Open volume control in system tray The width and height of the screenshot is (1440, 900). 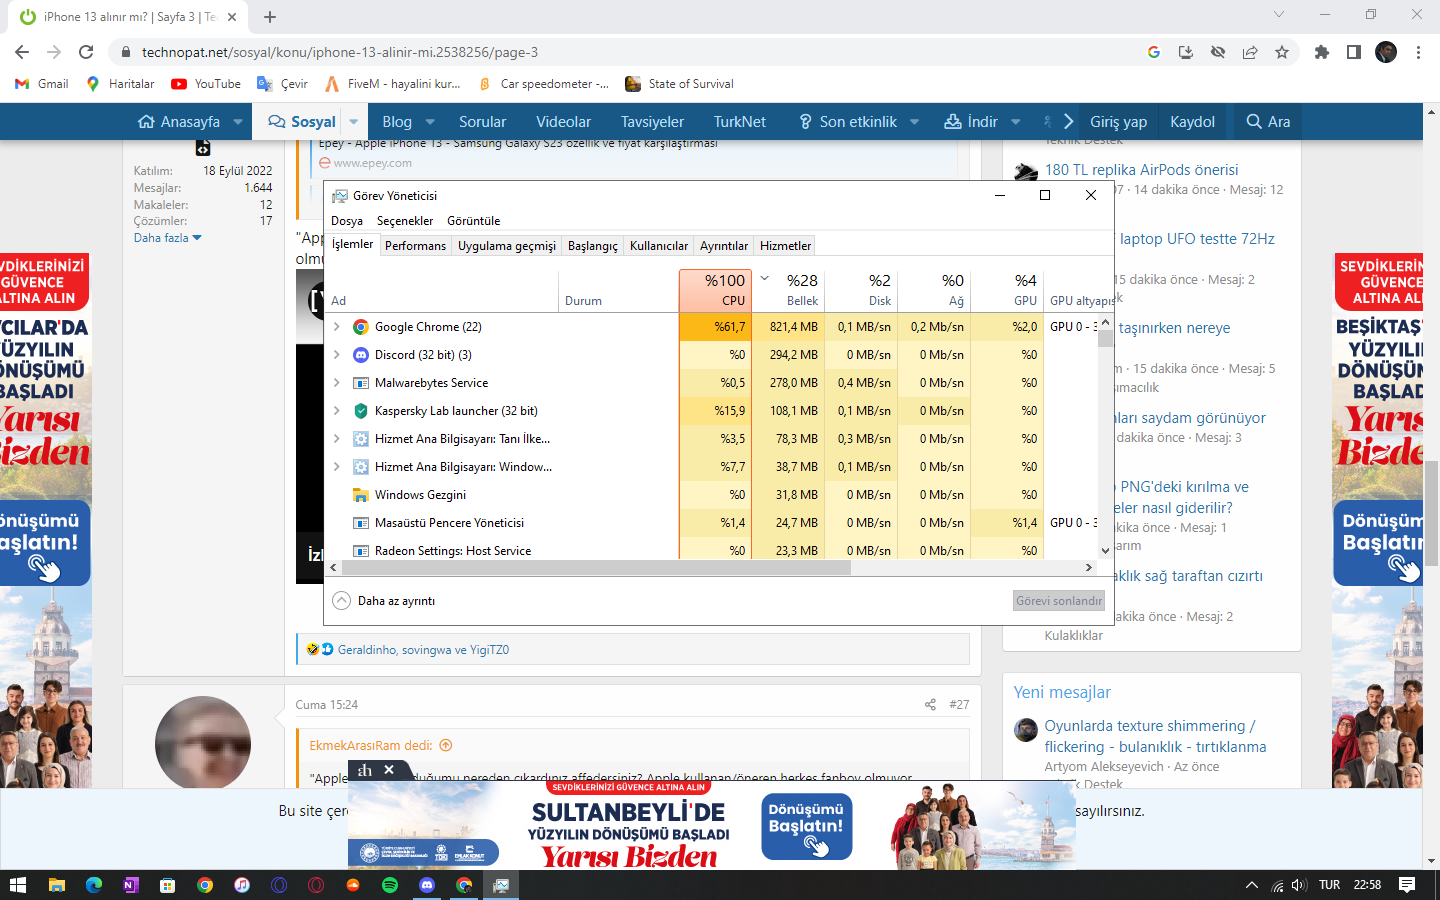[x=1299, y=885]
